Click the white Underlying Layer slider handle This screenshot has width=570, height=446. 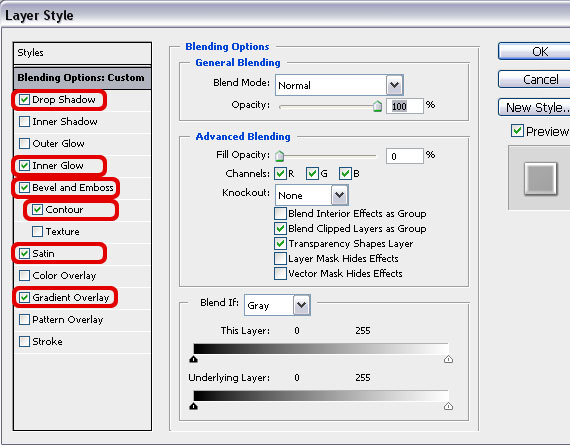(448, 406)
